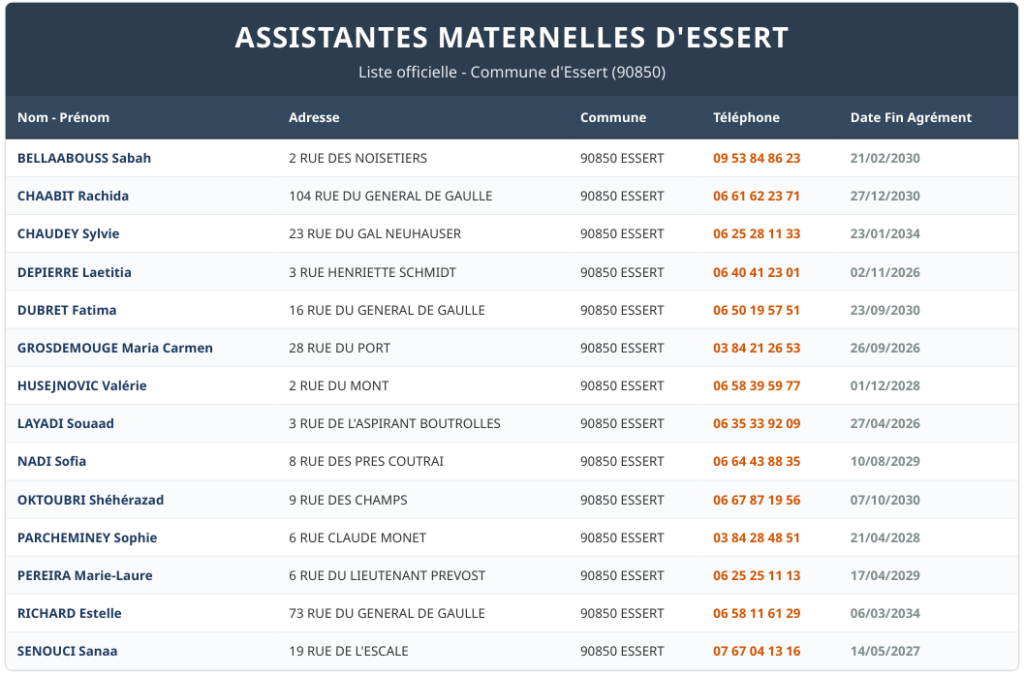Click OKTOUBRI Shéhérazad's name

[90, 500]
